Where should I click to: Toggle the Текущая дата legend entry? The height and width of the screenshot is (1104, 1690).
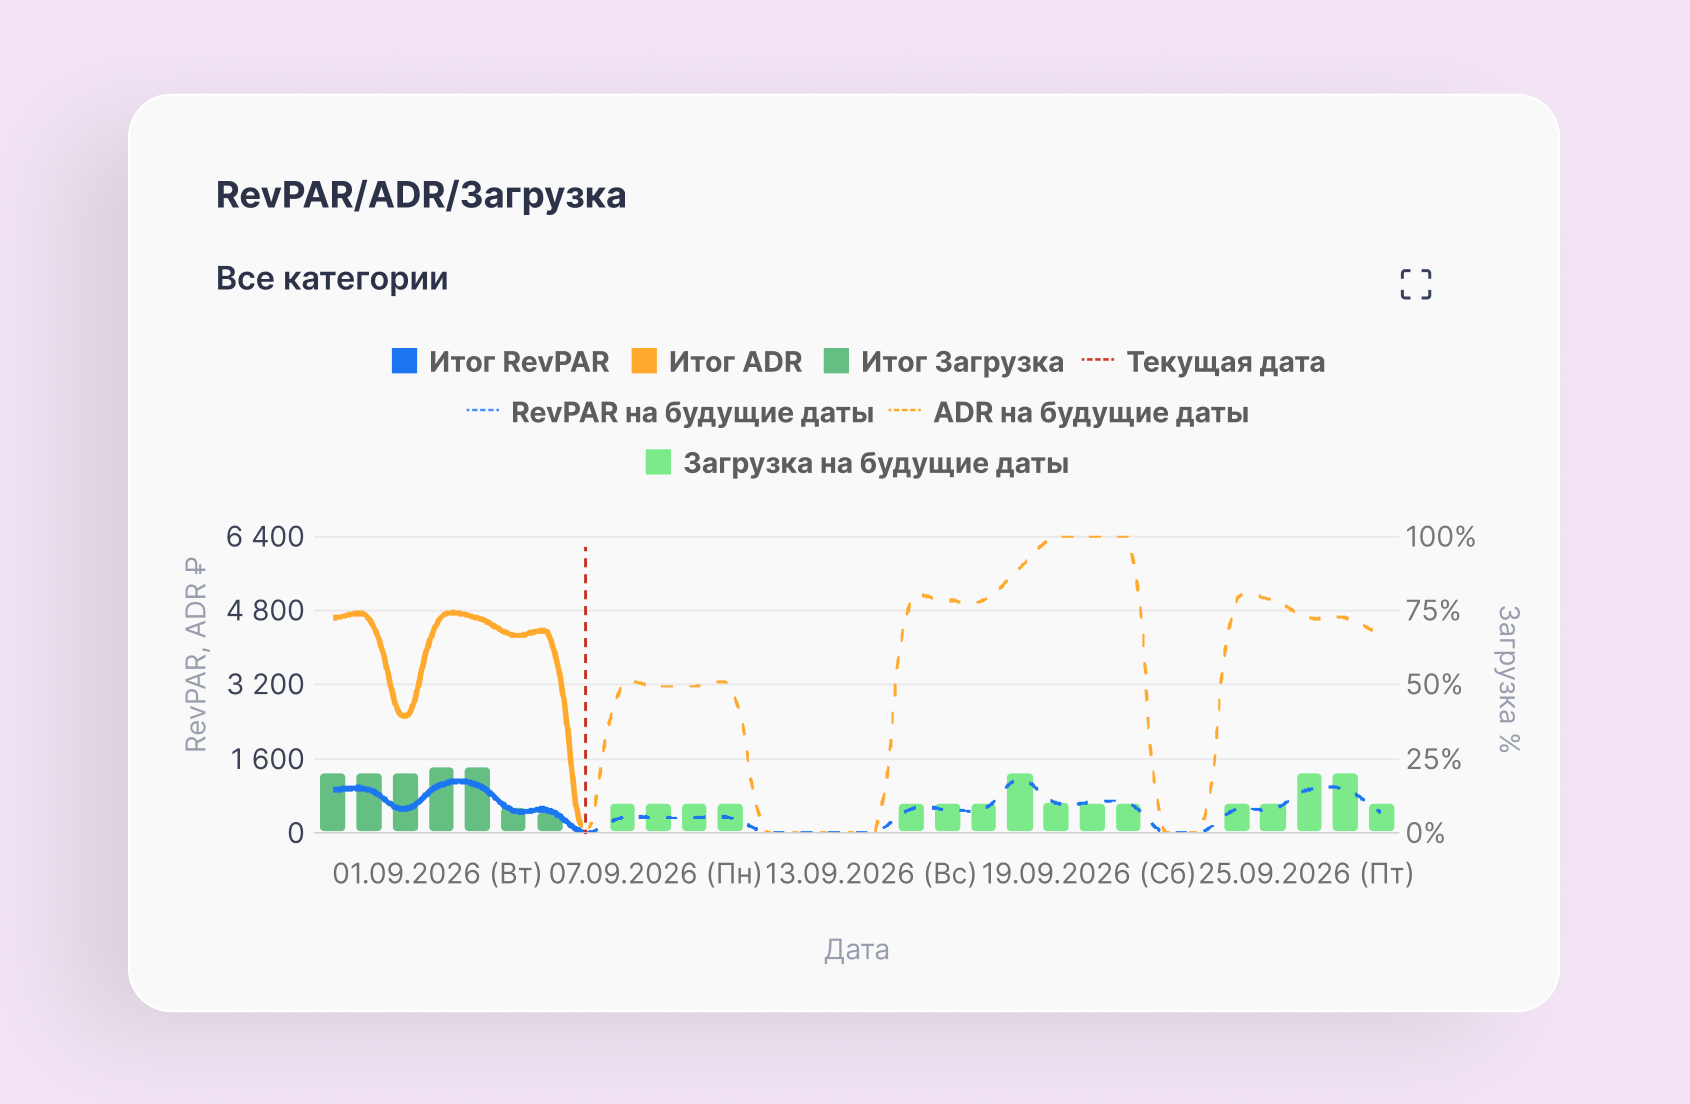(x=1204, y=362)
